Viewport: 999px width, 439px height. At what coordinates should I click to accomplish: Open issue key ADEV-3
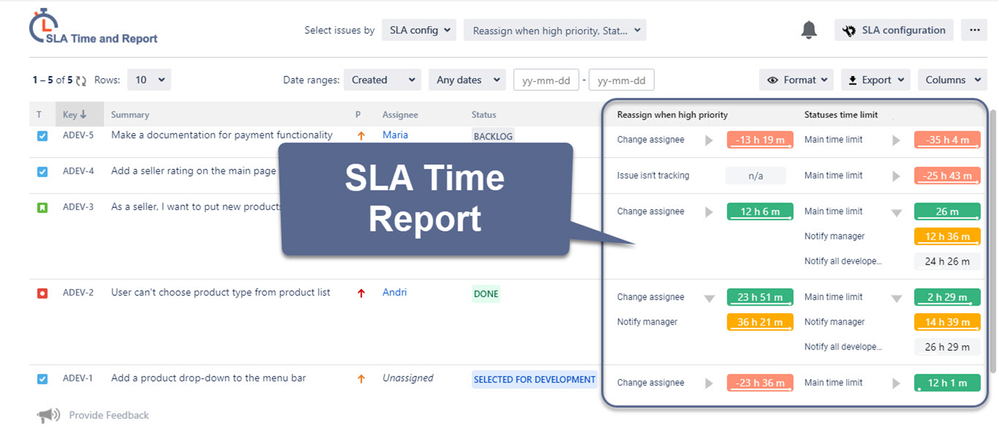(x=78, y=206)
